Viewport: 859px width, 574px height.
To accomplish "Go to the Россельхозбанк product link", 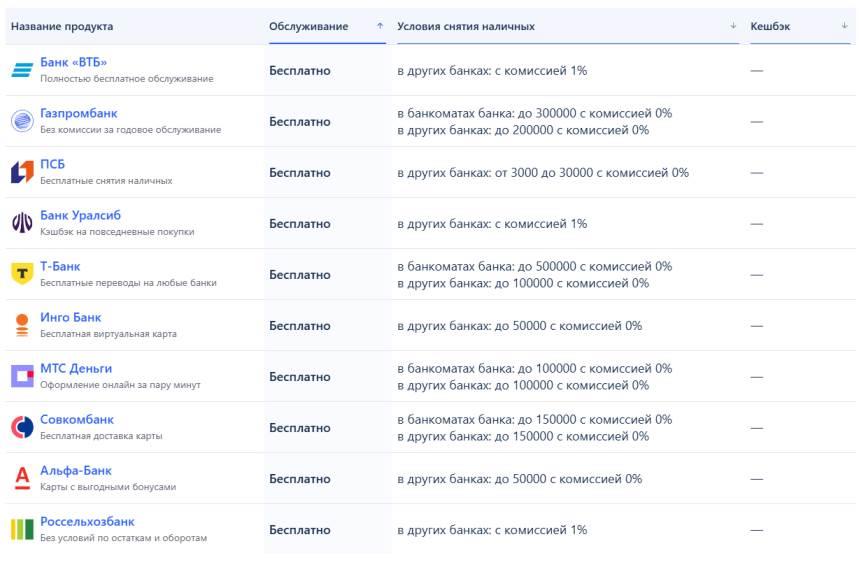I will tap(87, 521).
